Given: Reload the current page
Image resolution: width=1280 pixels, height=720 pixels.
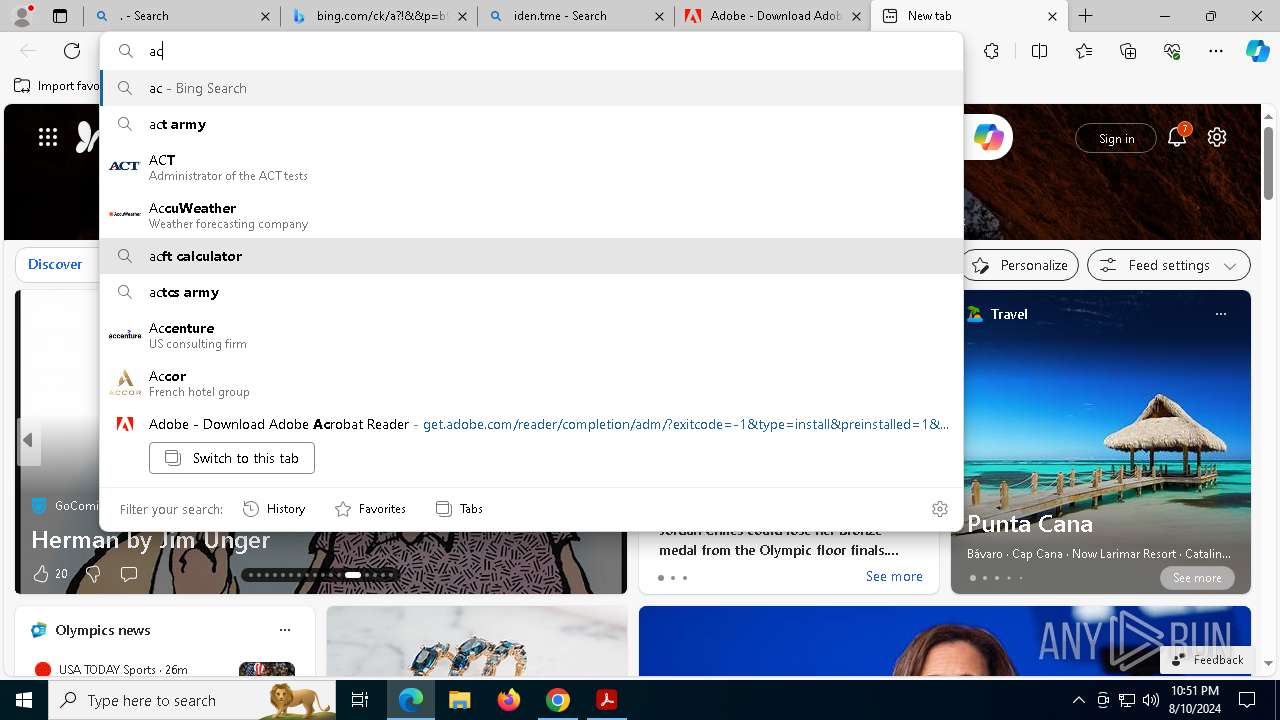Looking at the screenshot, I should [72, 51].
